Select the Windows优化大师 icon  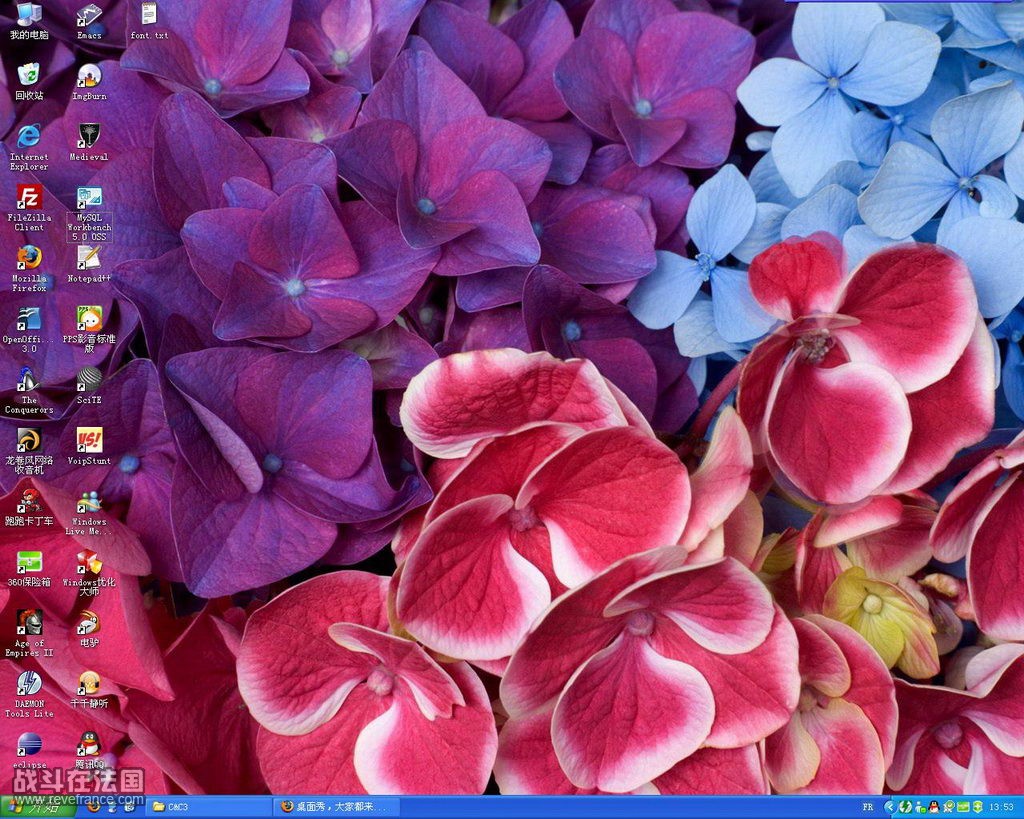[x=89, y=572]
